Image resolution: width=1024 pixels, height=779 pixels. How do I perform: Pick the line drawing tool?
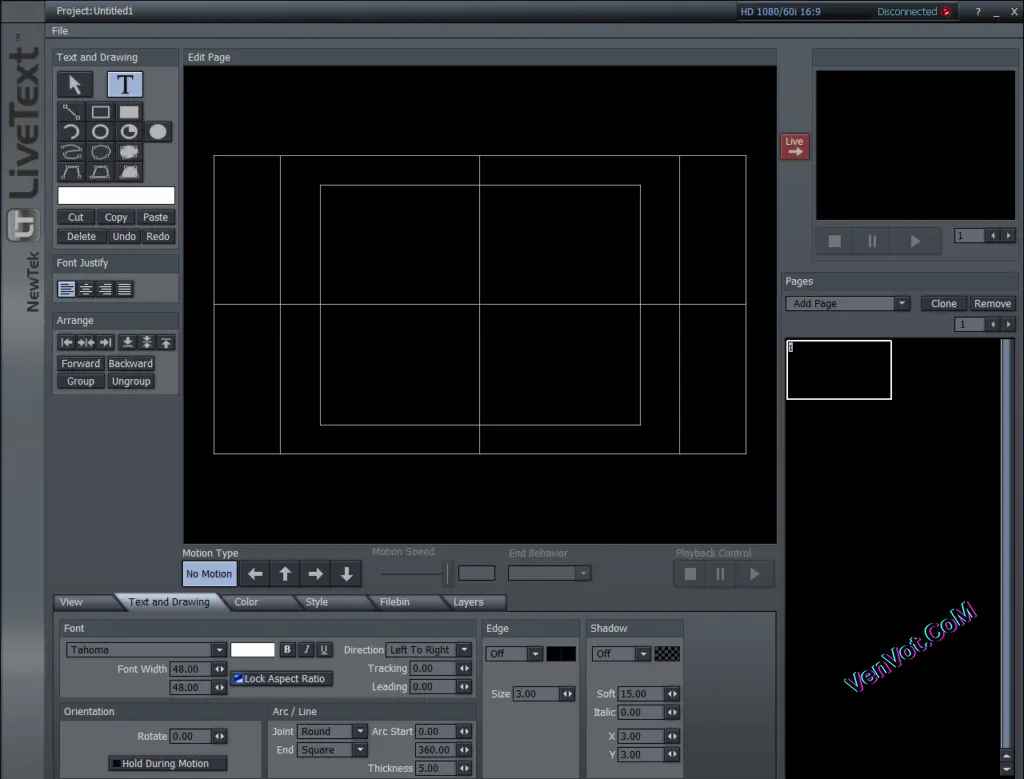pos(69,111)
